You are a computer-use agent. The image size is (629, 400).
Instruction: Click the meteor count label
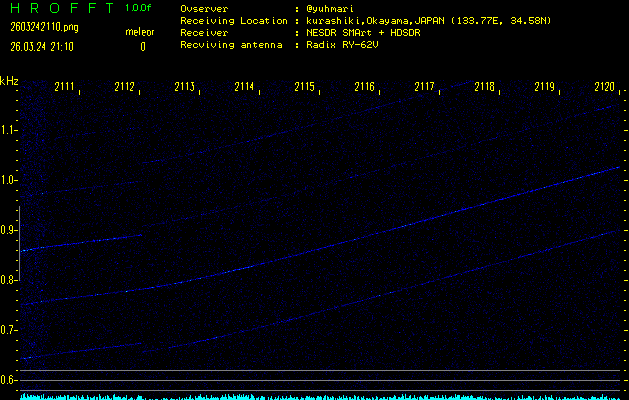point(139,32)
